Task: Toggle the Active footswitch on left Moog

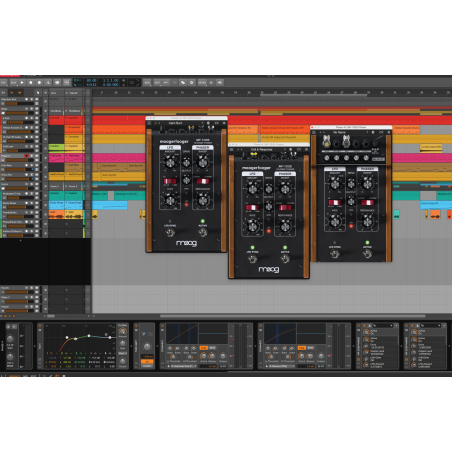Action: coord(202,232)
